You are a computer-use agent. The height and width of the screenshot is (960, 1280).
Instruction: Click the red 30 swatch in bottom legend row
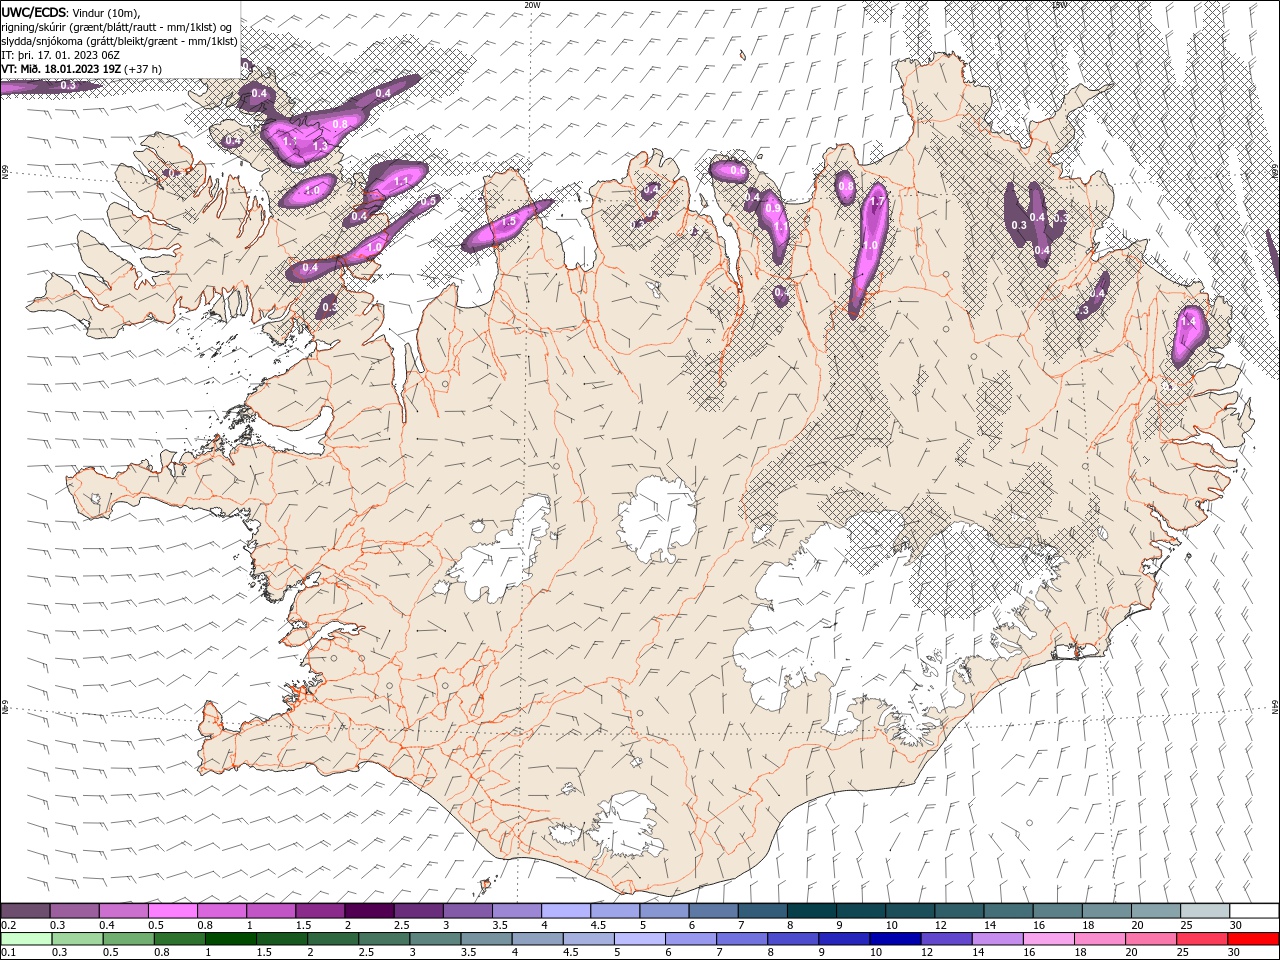tap(1253, 939)
